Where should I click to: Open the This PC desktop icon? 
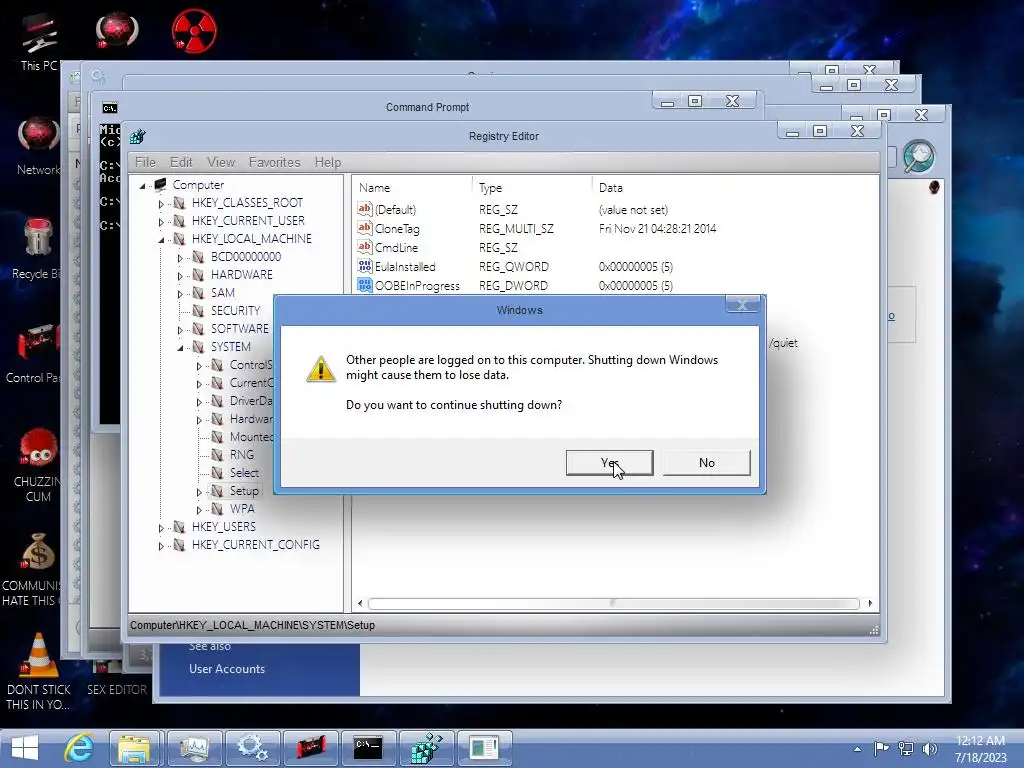point(38,43)
